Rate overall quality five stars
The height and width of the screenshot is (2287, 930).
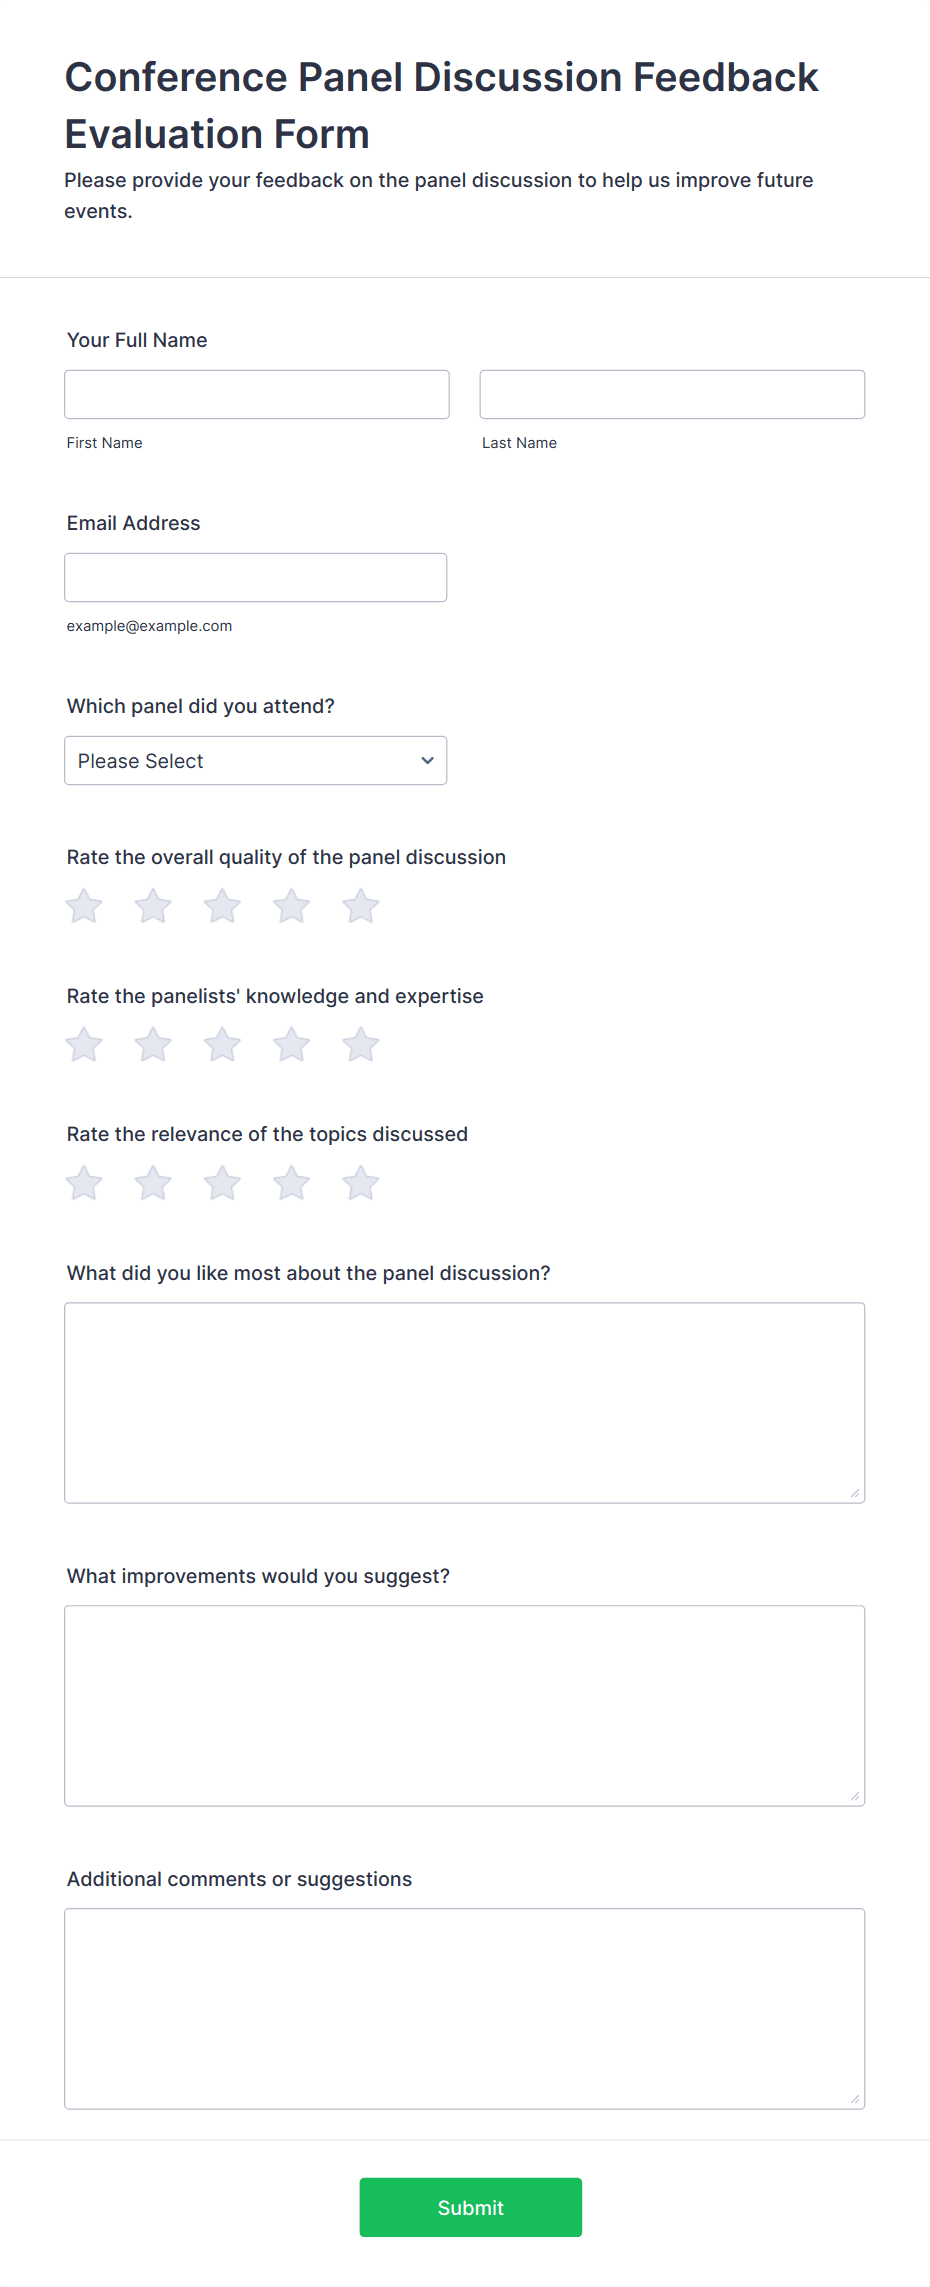click(x=361, y=907)
